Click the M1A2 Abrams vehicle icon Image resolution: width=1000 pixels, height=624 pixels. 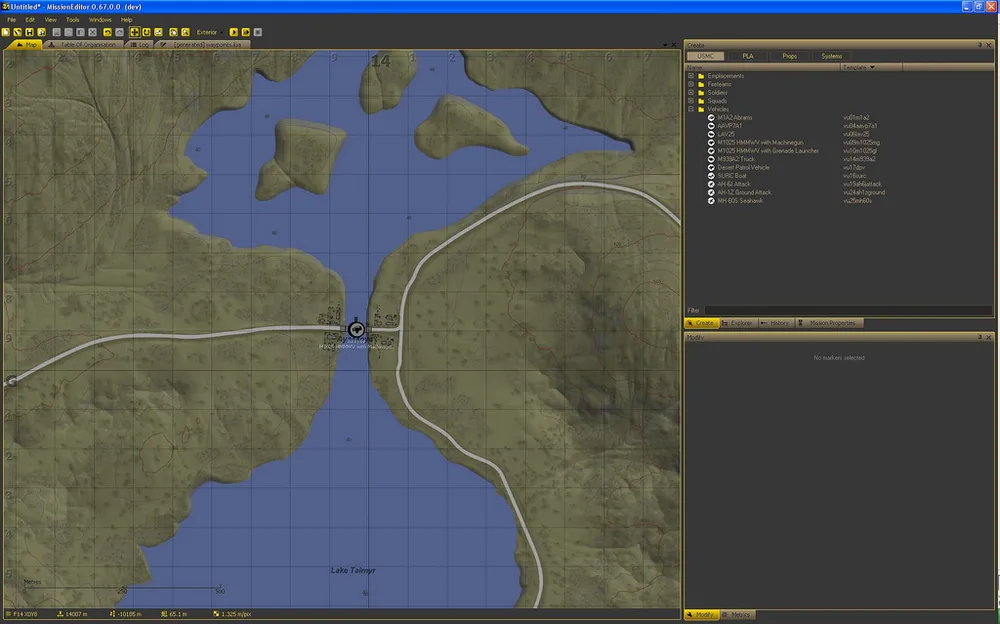[711, 118]
